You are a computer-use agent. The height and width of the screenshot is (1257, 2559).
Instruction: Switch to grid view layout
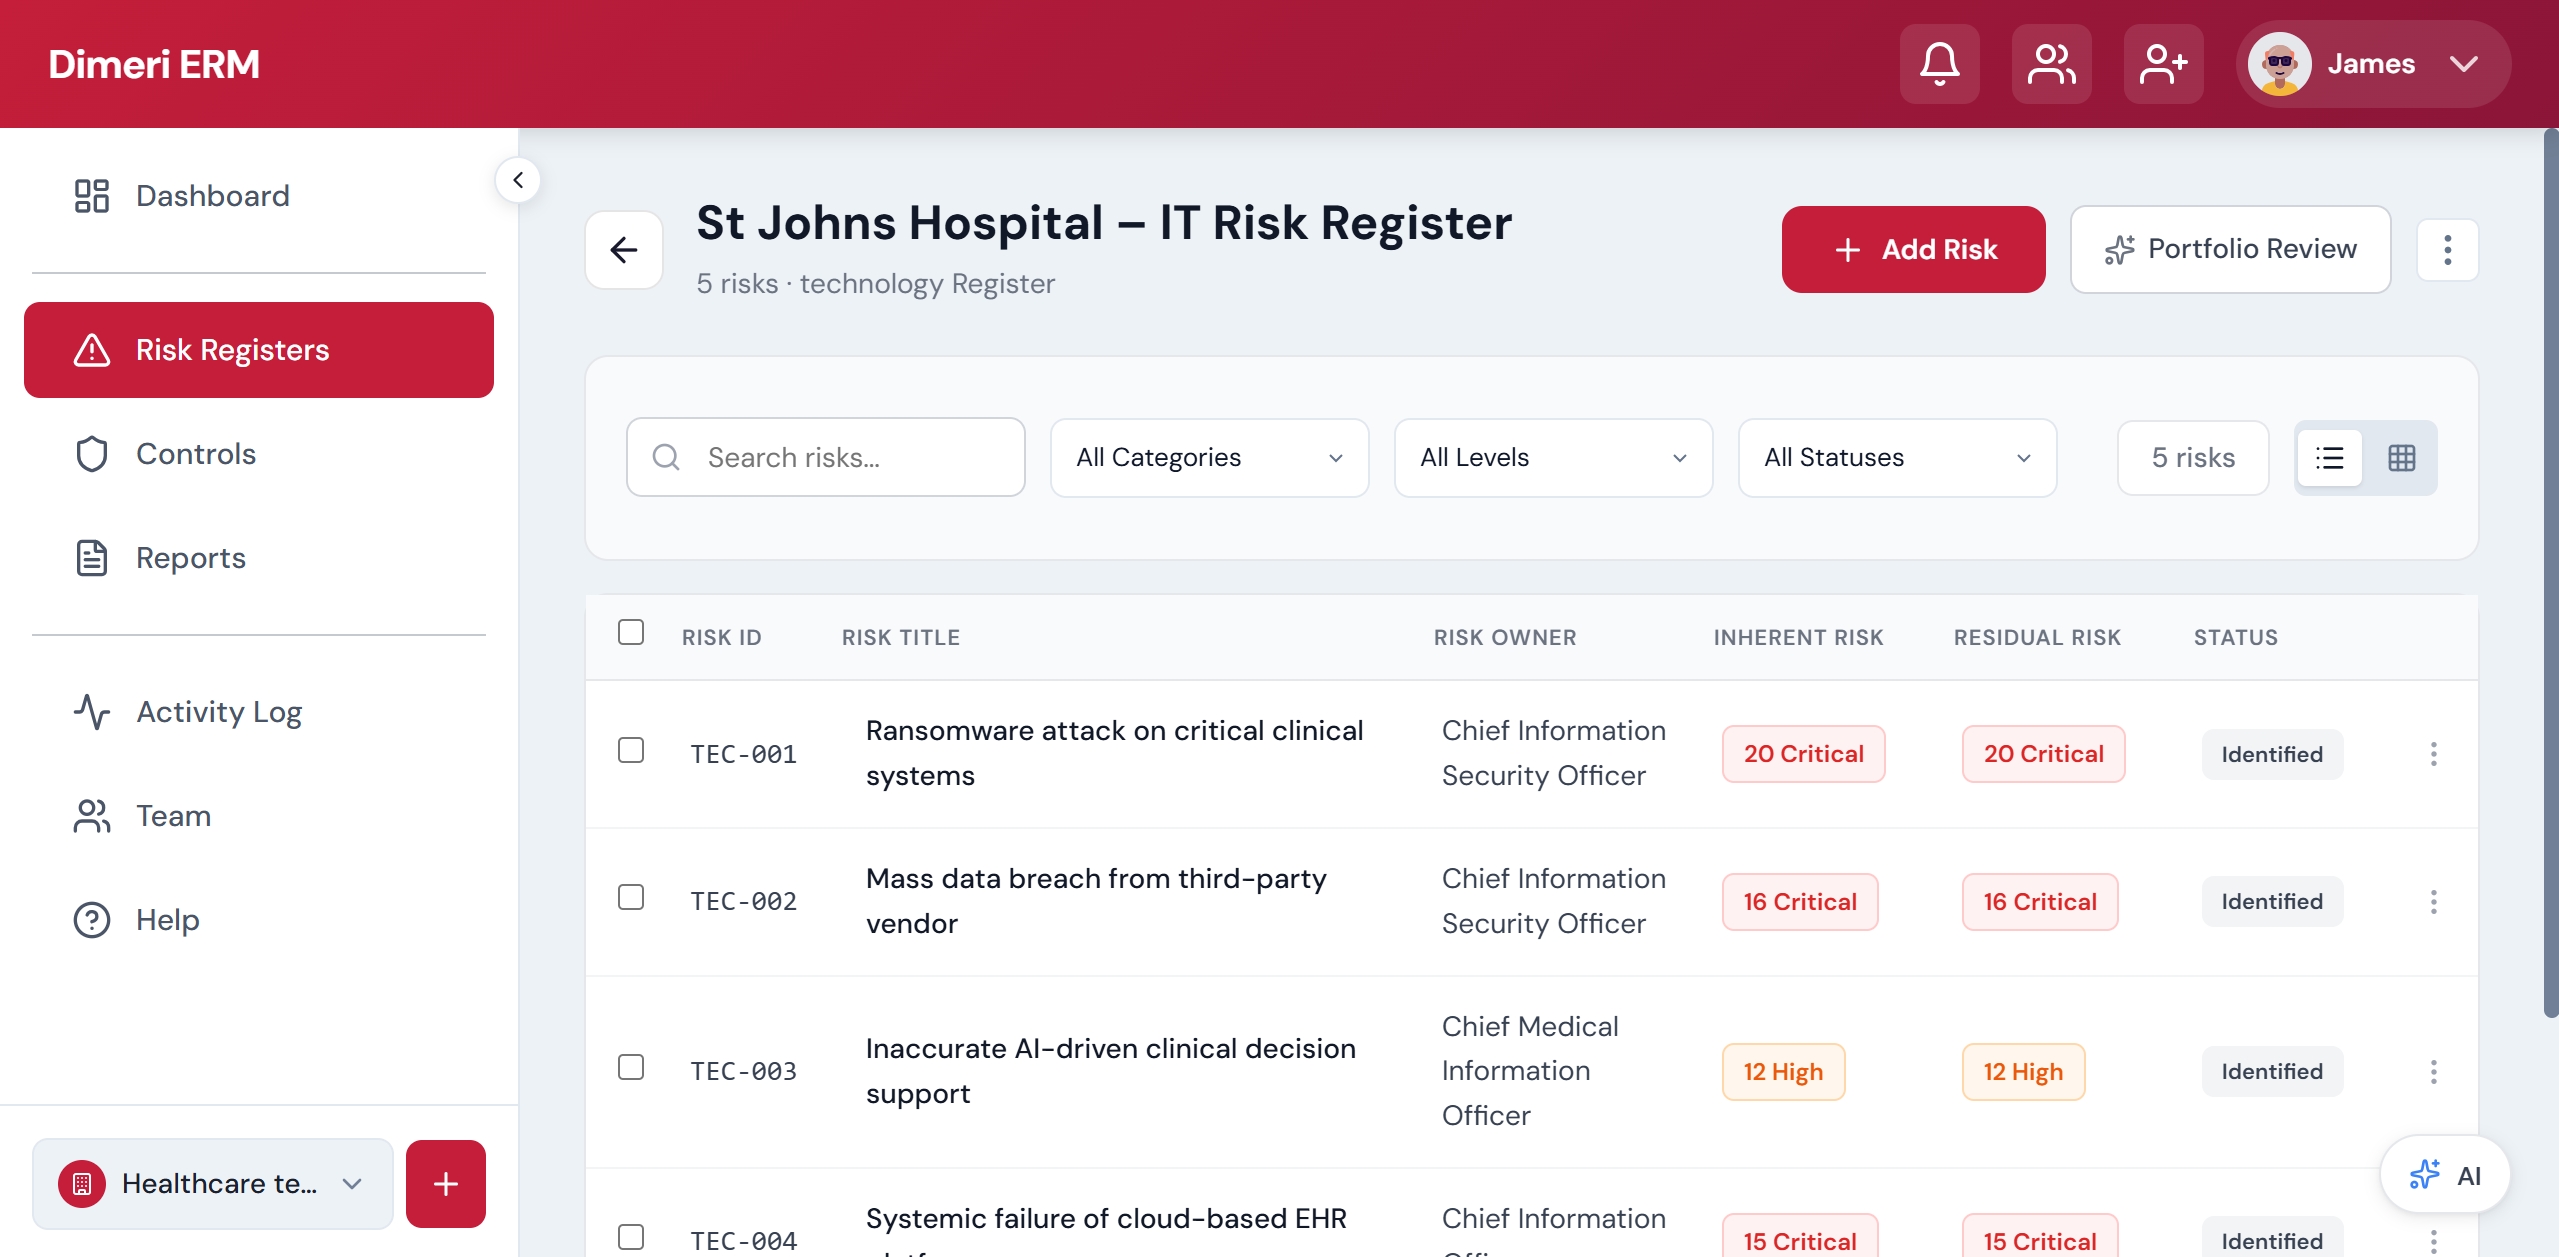[x=2401, y=458]
